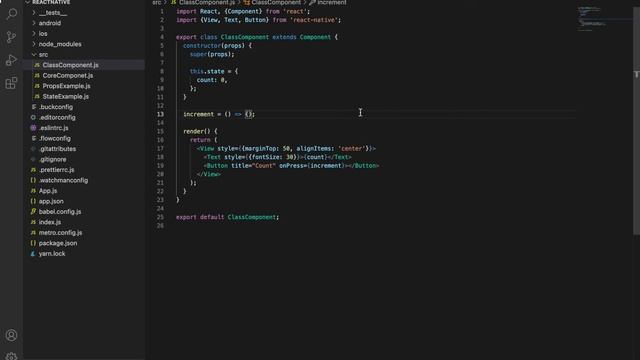Open the .editorconfig file

point(57,118)
